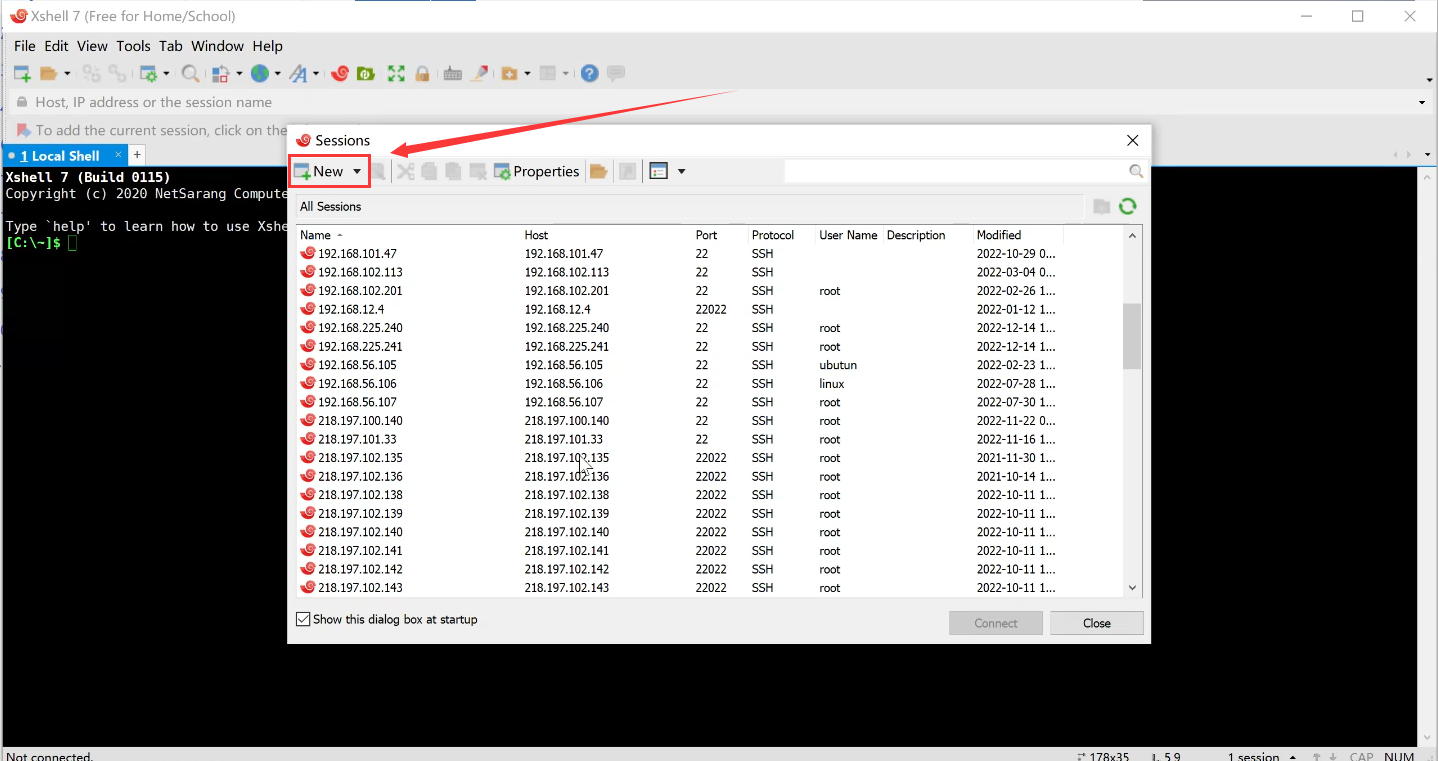
Task: Click the keyboard icon in main toolbar
Action: point(453,74)
